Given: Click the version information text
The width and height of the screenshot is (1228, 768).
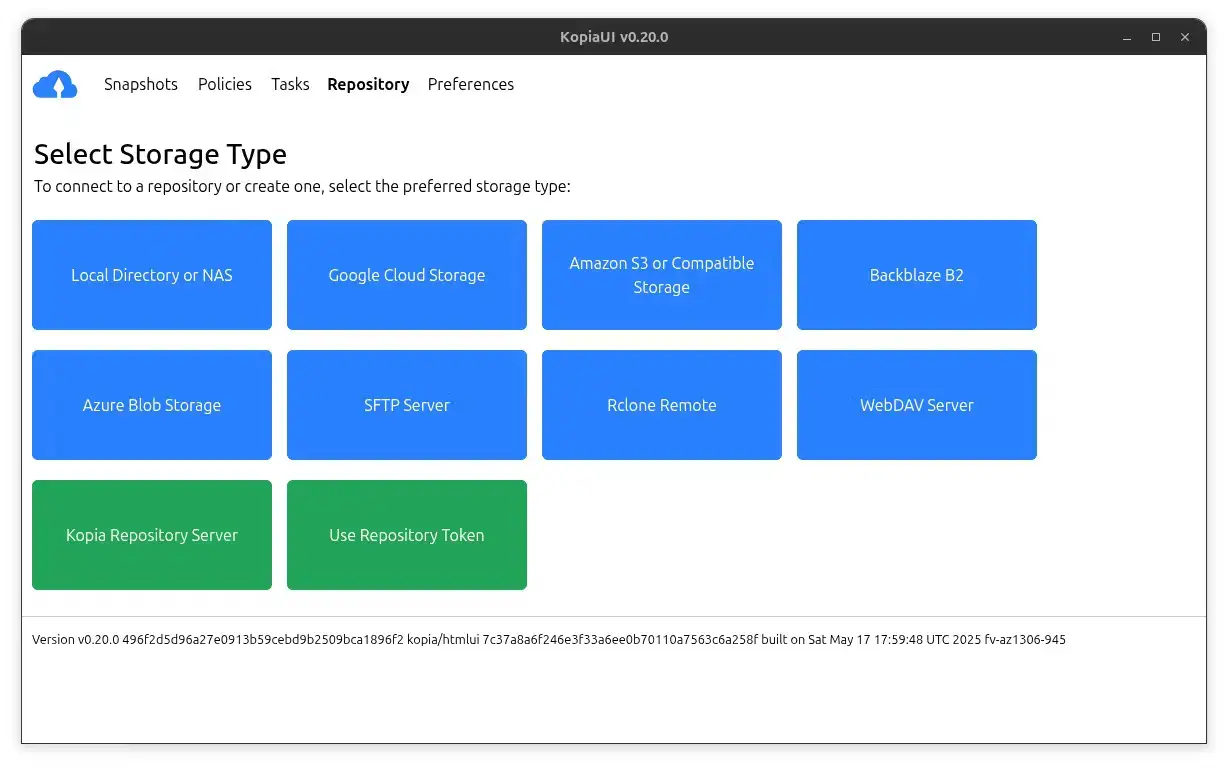Looking at the screenshot, I should pos(549,639).
